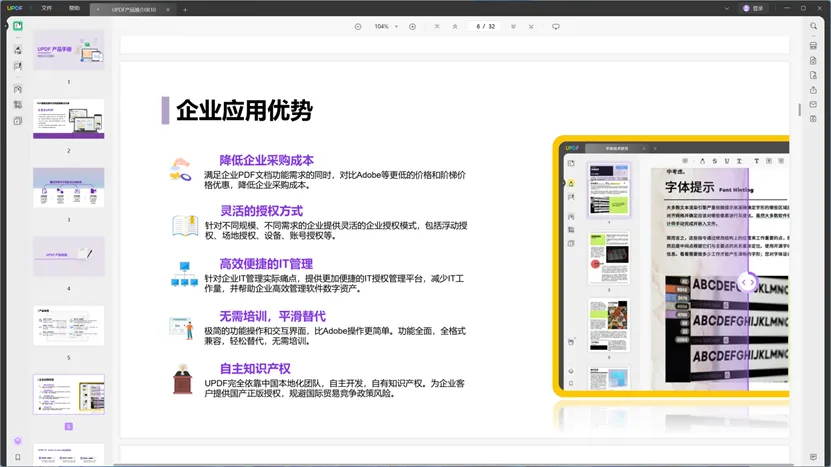Open the 帮助 menu

74,8
